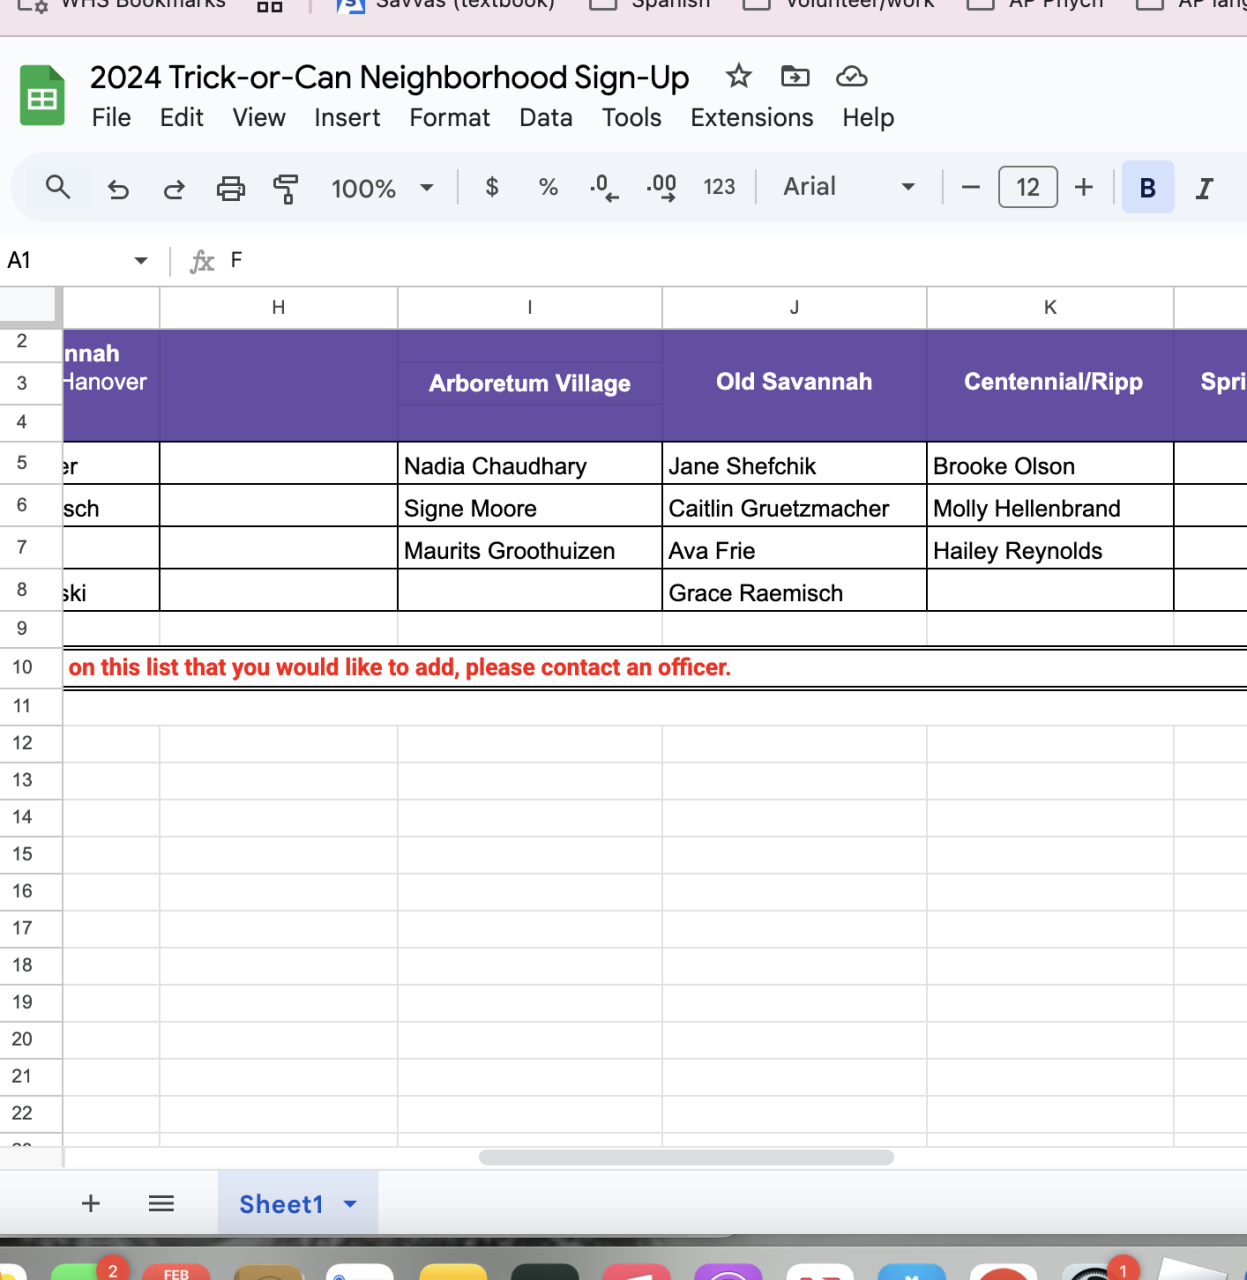Click the Centennial/Ripp header cell

point(1050,383)
